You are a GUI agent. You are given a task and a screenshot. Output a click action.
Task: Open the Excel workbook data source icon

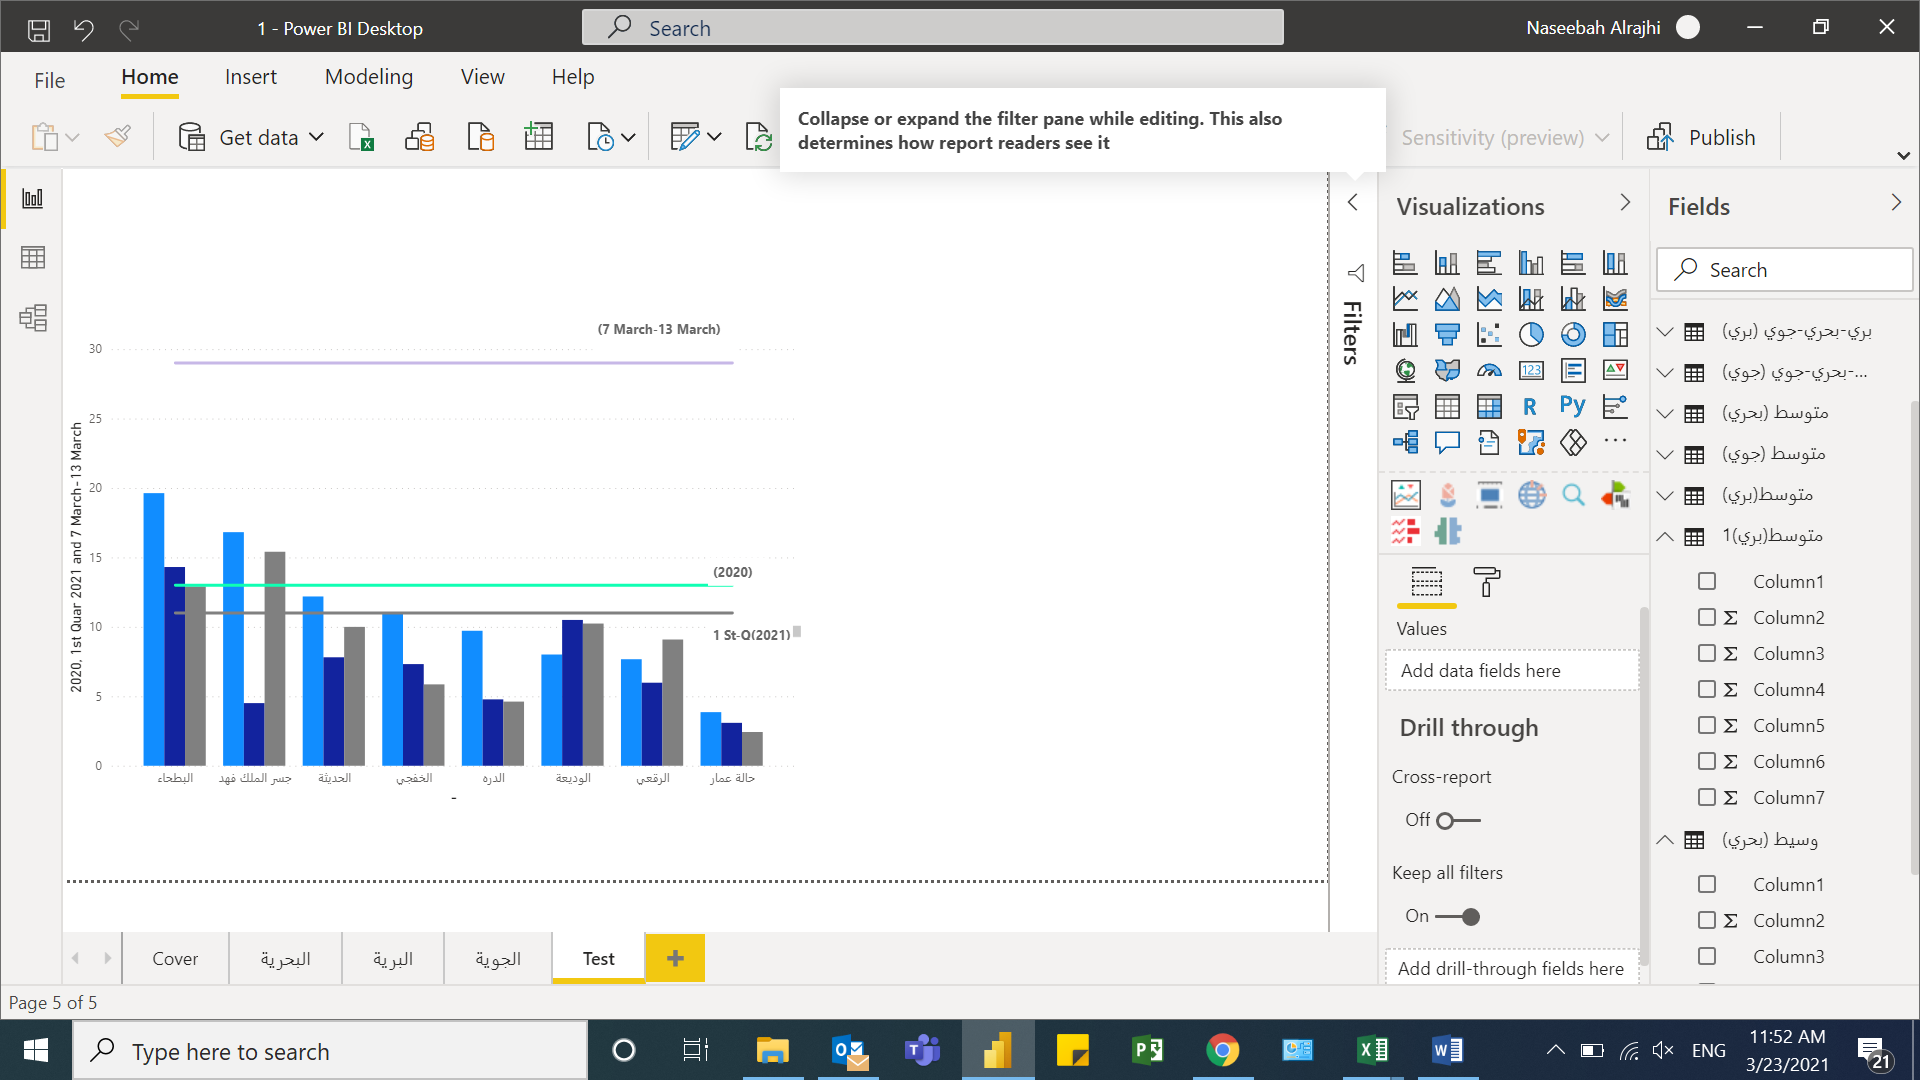point(361,137)
